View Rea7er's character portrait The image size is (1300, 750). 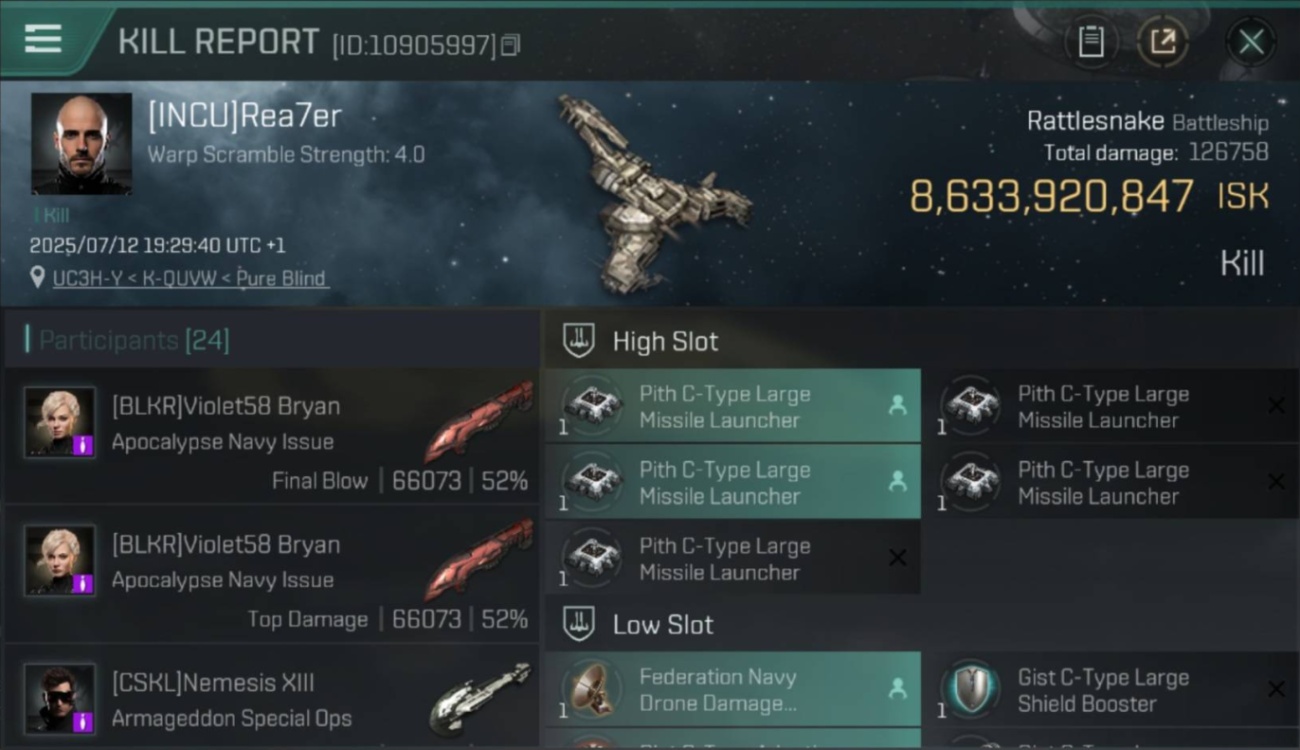81,143
